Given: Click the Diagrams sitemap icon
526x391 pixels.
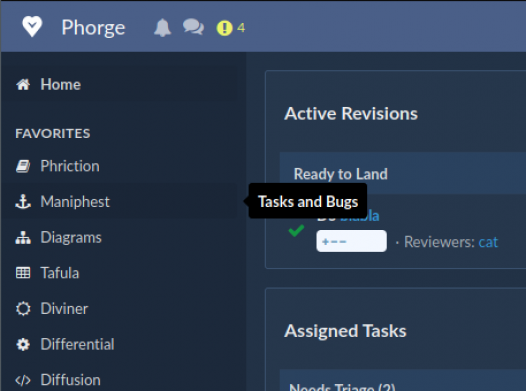Looking at the screenshot, I should point(23,237).
